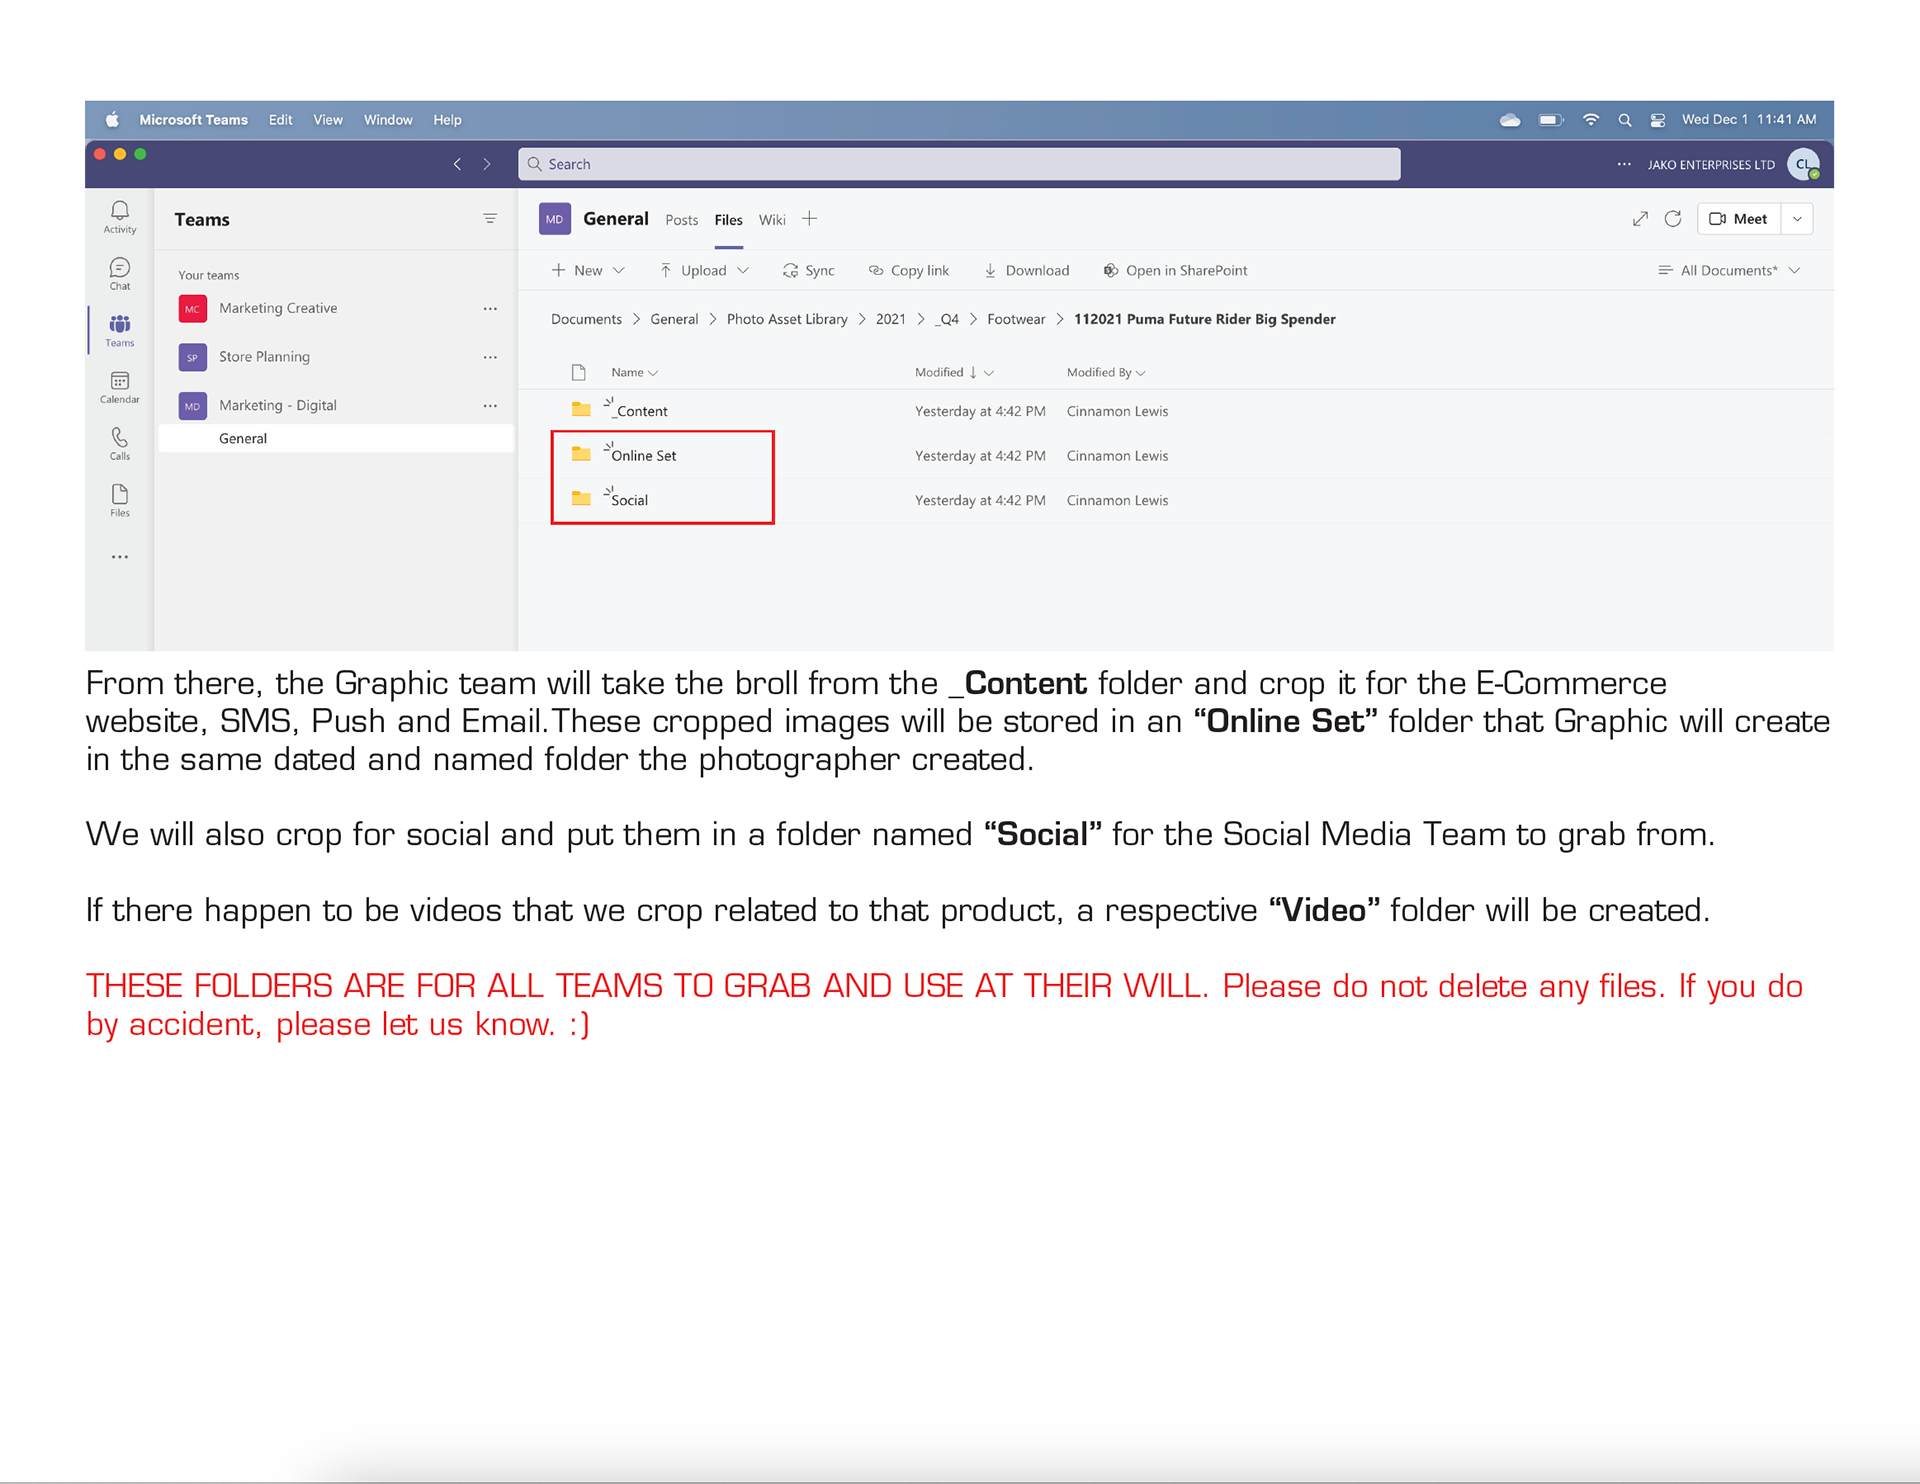Go to Documents in the breadcrumb
This screenshot has width=1920, height=1484.
pos(586,319)
